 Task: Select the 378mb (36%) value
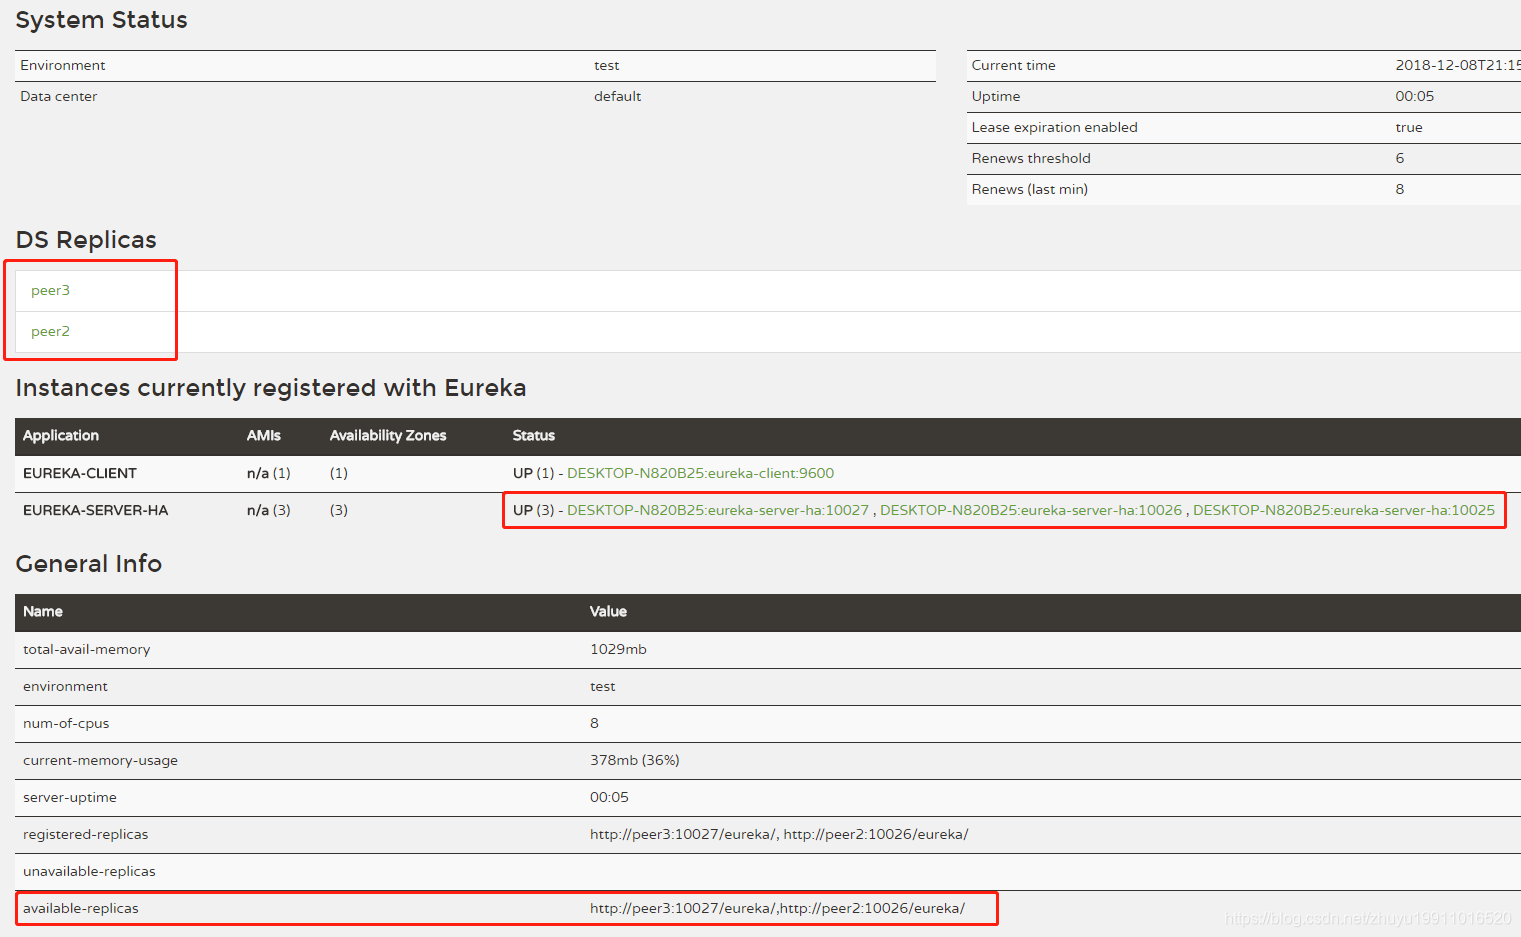click(x=635, y=760)
